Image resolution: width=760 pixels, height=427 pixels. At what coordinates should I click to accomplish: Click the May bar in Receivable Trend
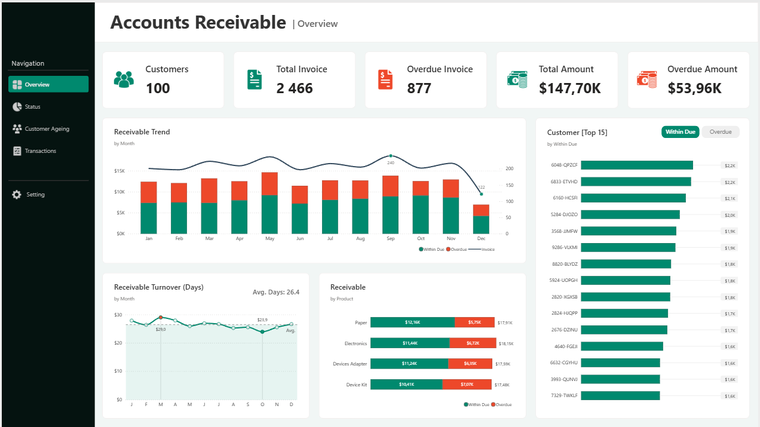point(269,205)
